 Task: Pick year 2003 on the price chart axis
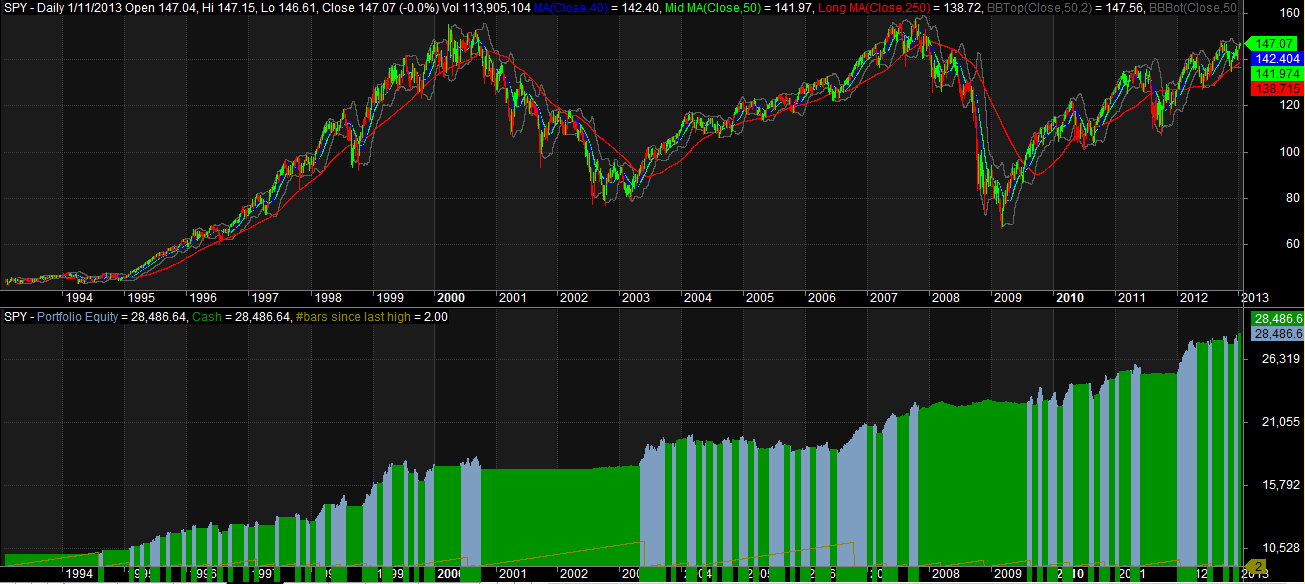pyautogui.click(x=636, y=298)
